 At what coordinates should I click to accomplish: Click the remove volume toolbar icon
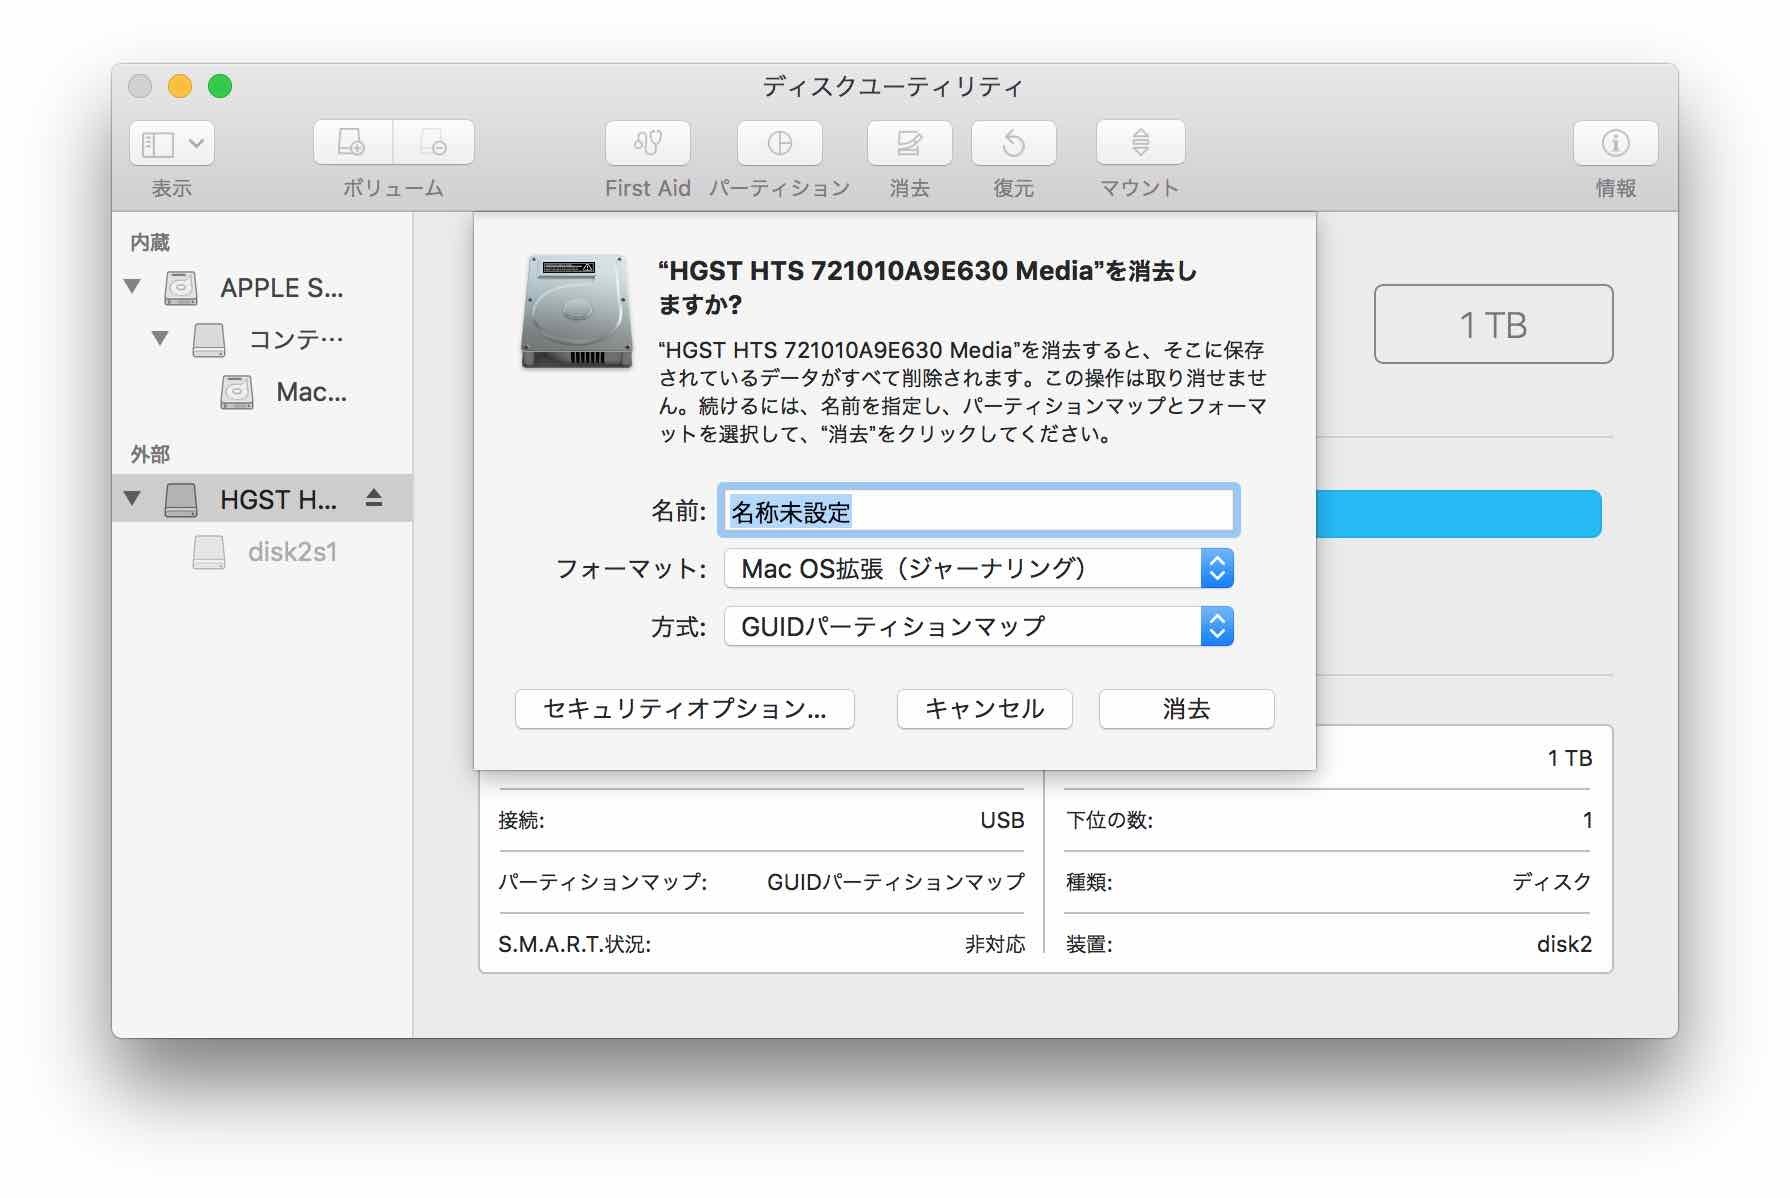434,143
